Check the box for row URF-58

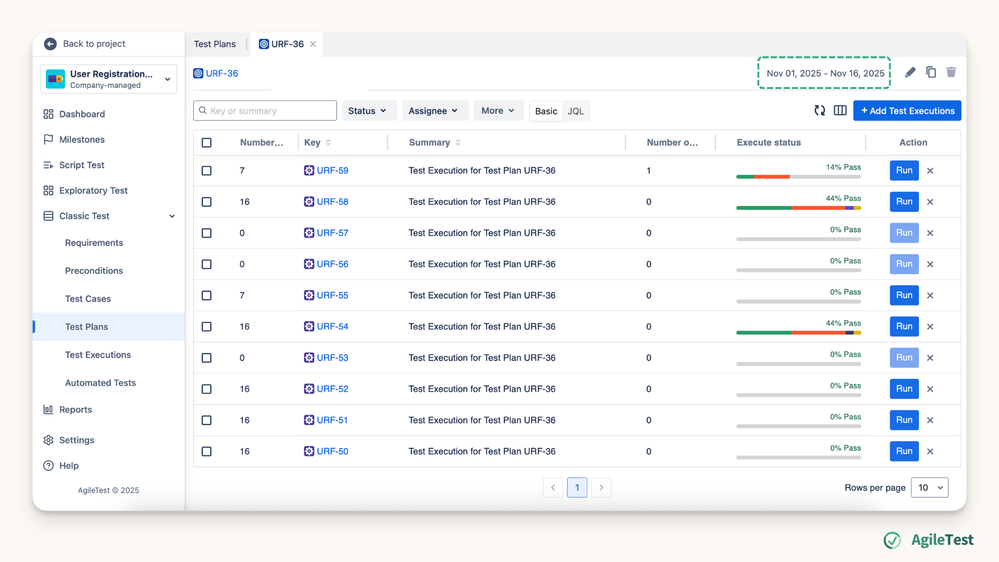point(206,202)
